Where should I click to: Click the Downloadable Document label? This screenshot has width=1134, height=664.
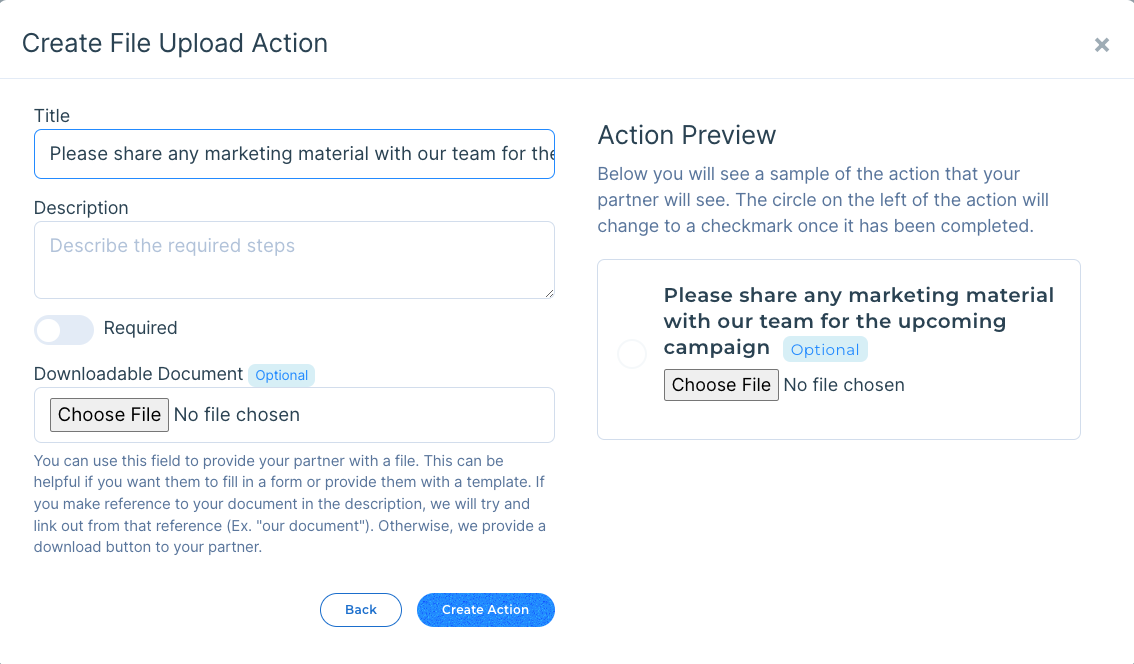point(138,374)
